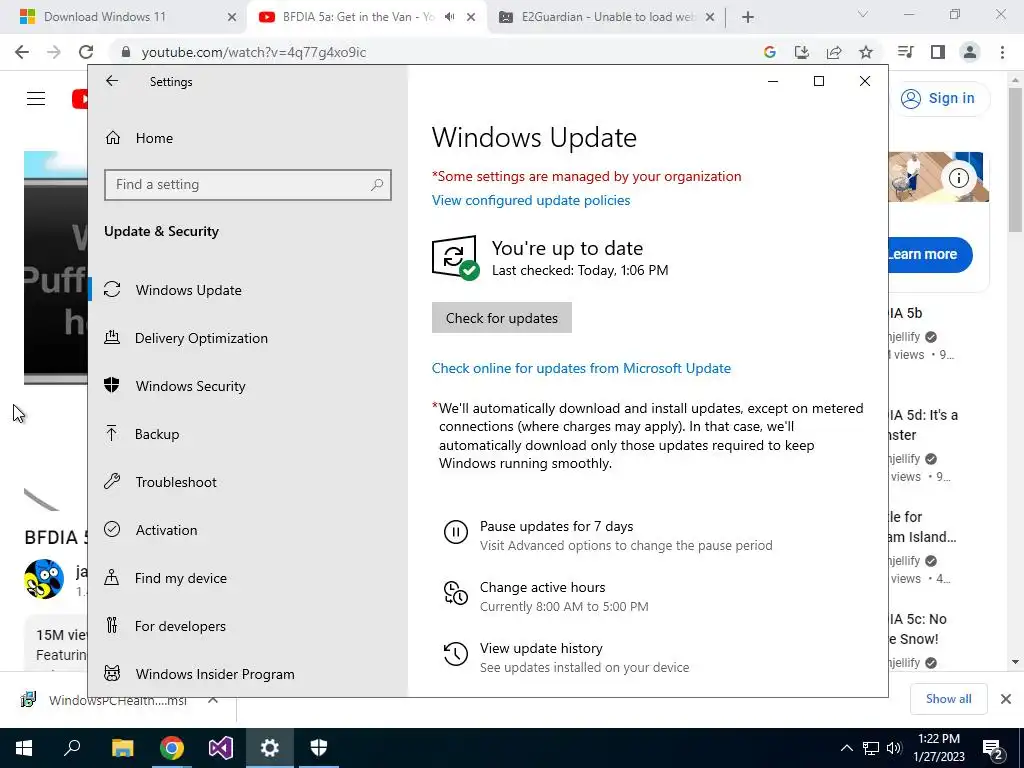Viewport: 1024px width, 768px height.
Task: Click the YouTube URL in address bar
Action: (x=253, y=52)
